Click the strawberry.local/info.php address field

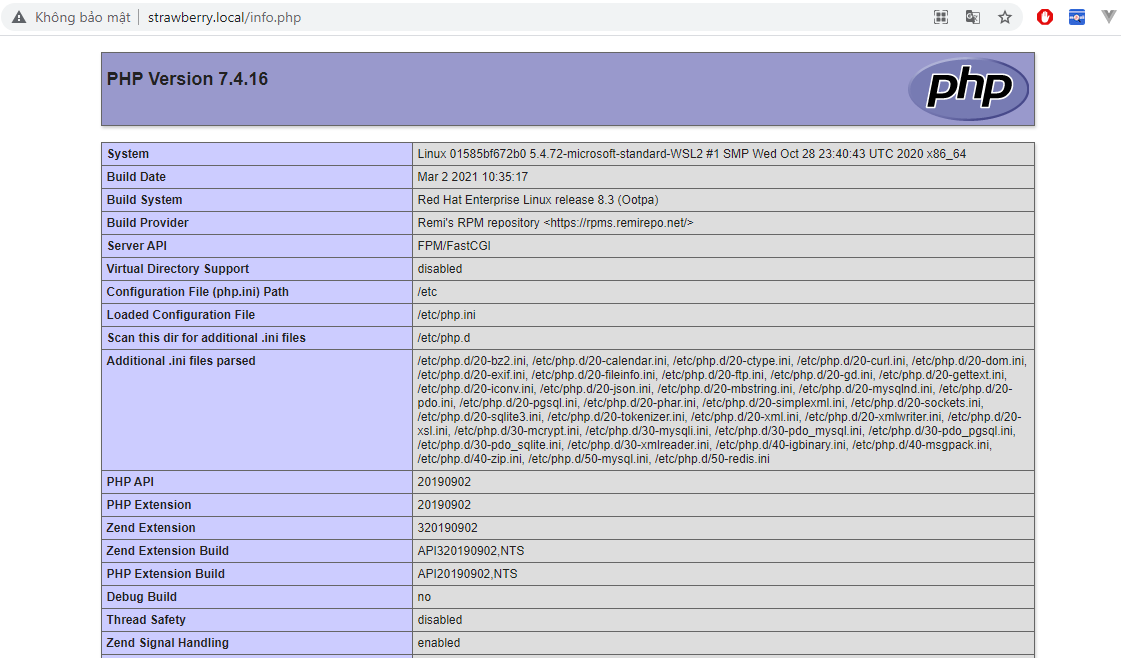point(224,17)
